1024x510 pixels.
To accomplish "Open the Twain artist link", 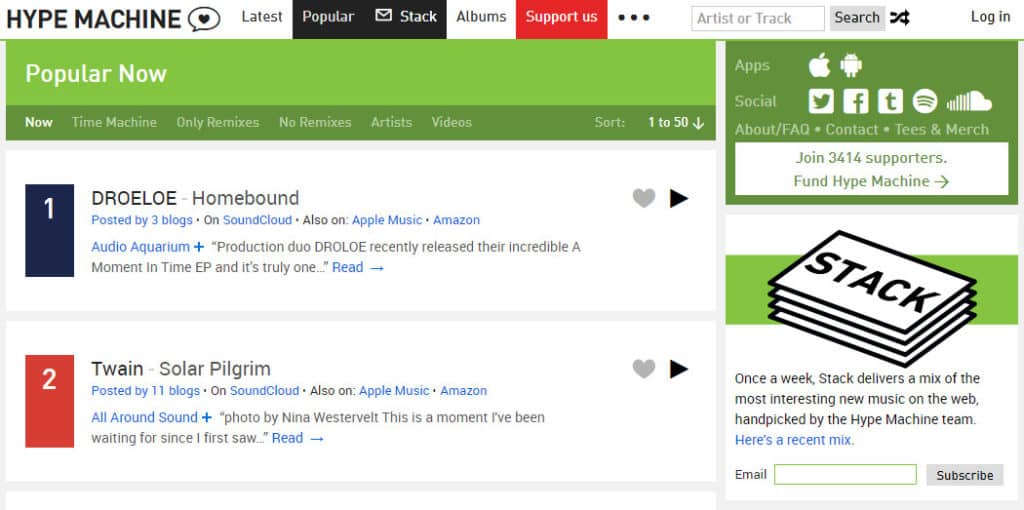I will click(x=117, y=369).
